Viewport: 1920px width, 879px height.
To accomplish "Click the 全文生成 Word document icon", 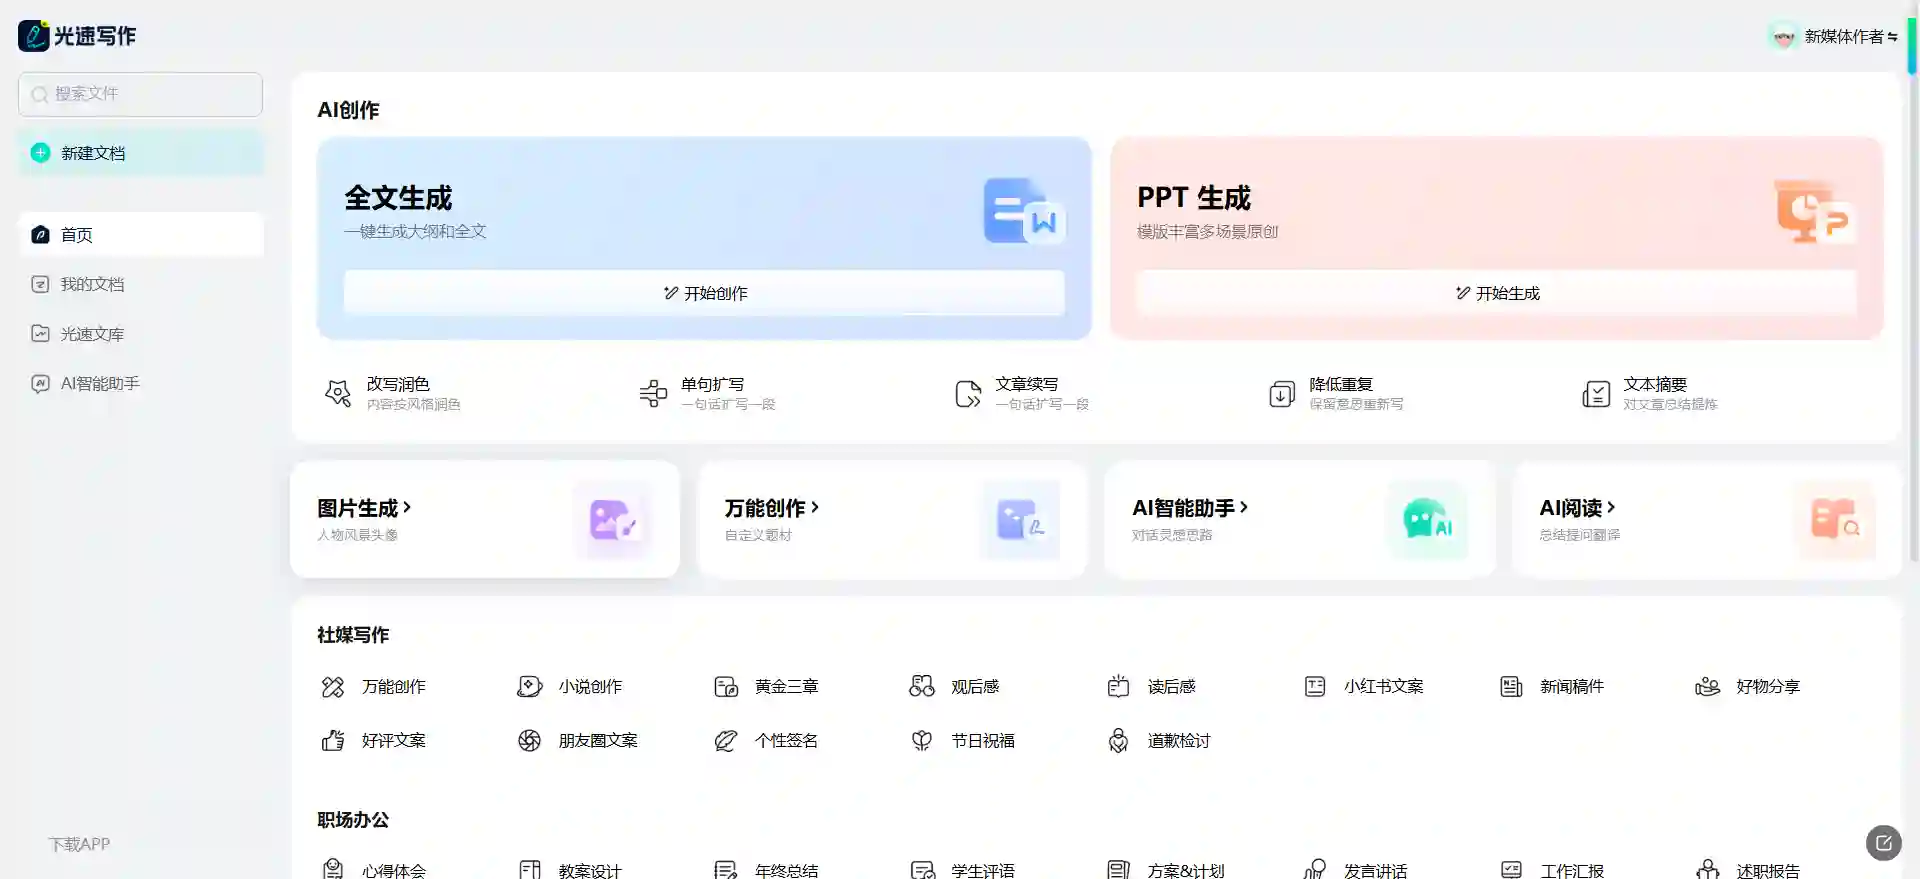I will (x=1024, y=211).
